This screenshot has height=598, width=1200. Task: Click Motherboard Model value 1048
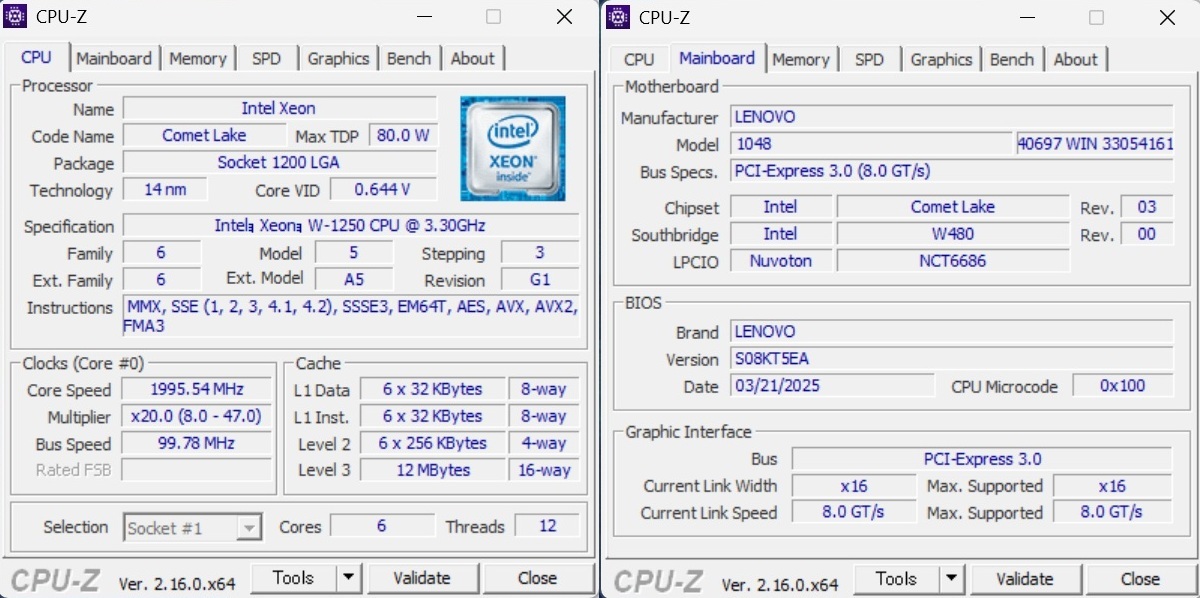(x=871, y=143)
